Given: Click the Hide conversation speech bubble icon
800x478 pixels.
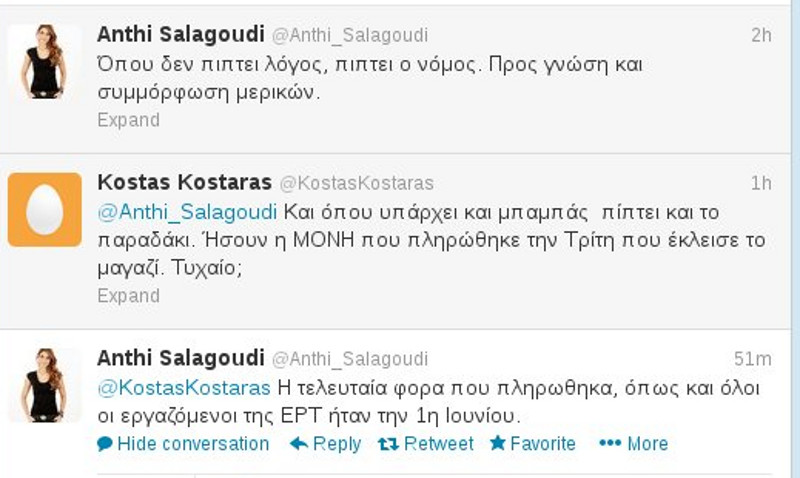Looking at the screenshot, I should (105, 444).
